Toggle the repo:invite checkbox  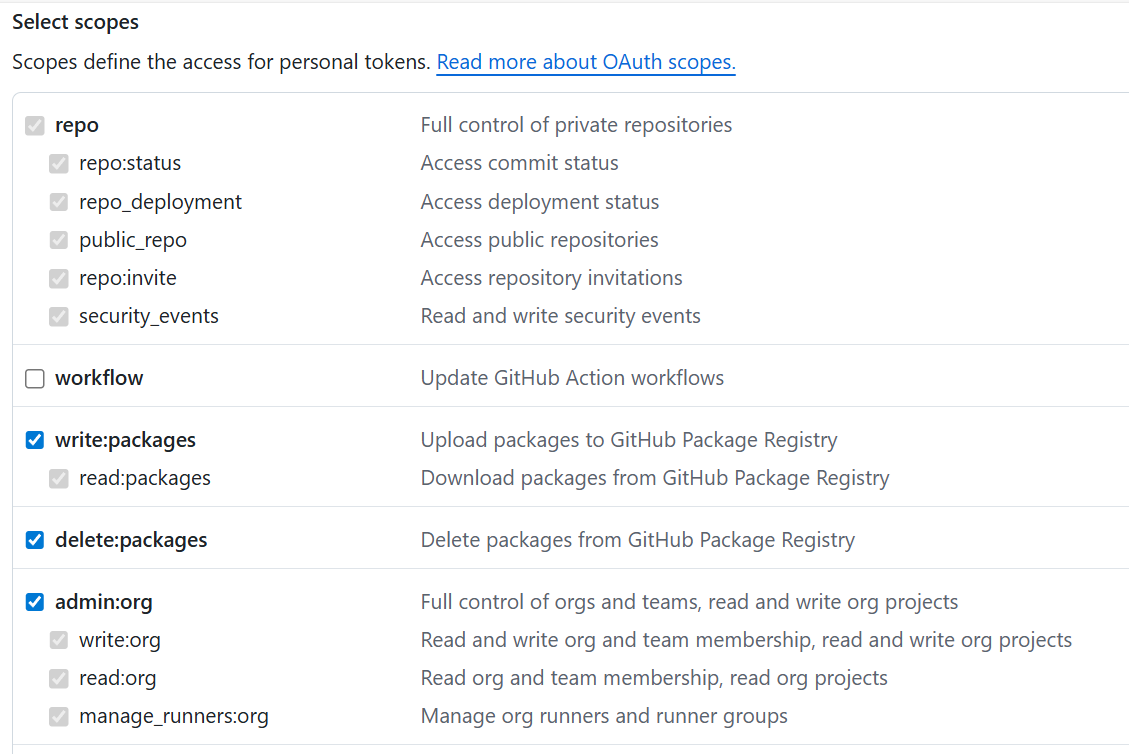pos(59,278)
